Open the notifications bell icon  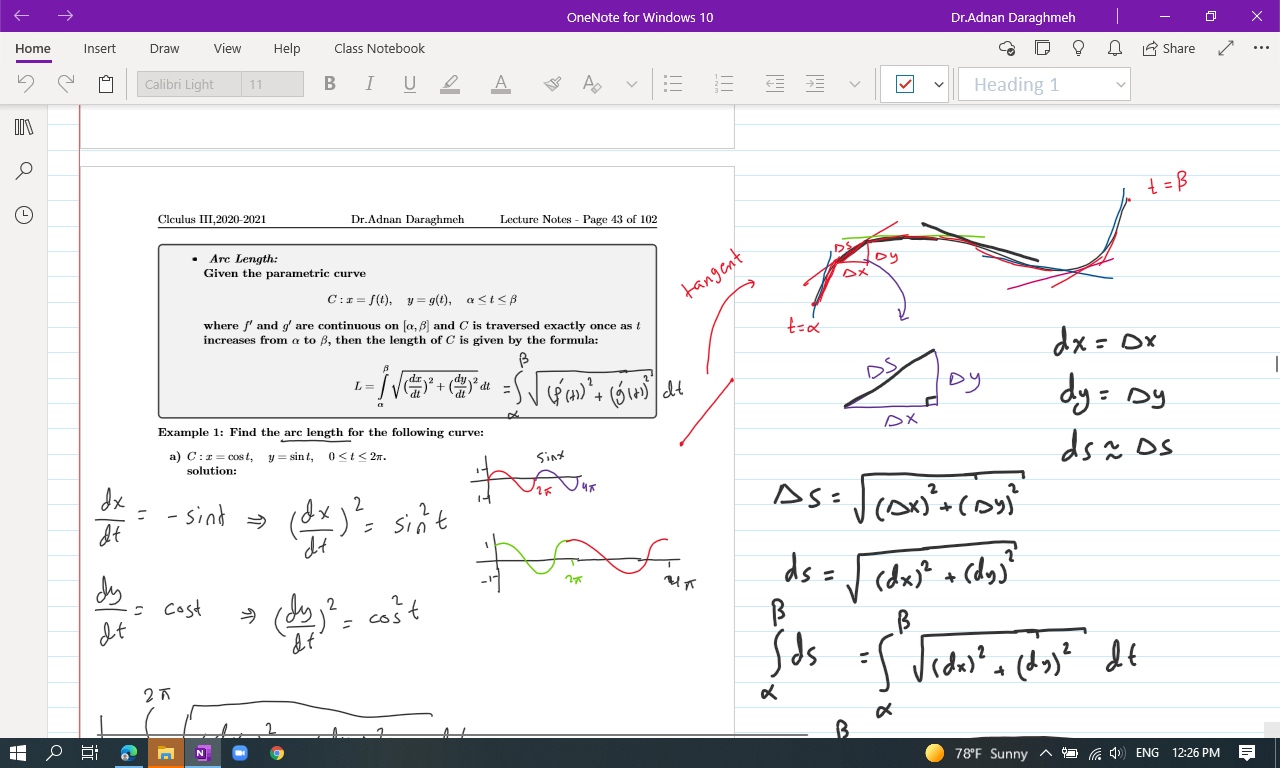point(1114,48)
